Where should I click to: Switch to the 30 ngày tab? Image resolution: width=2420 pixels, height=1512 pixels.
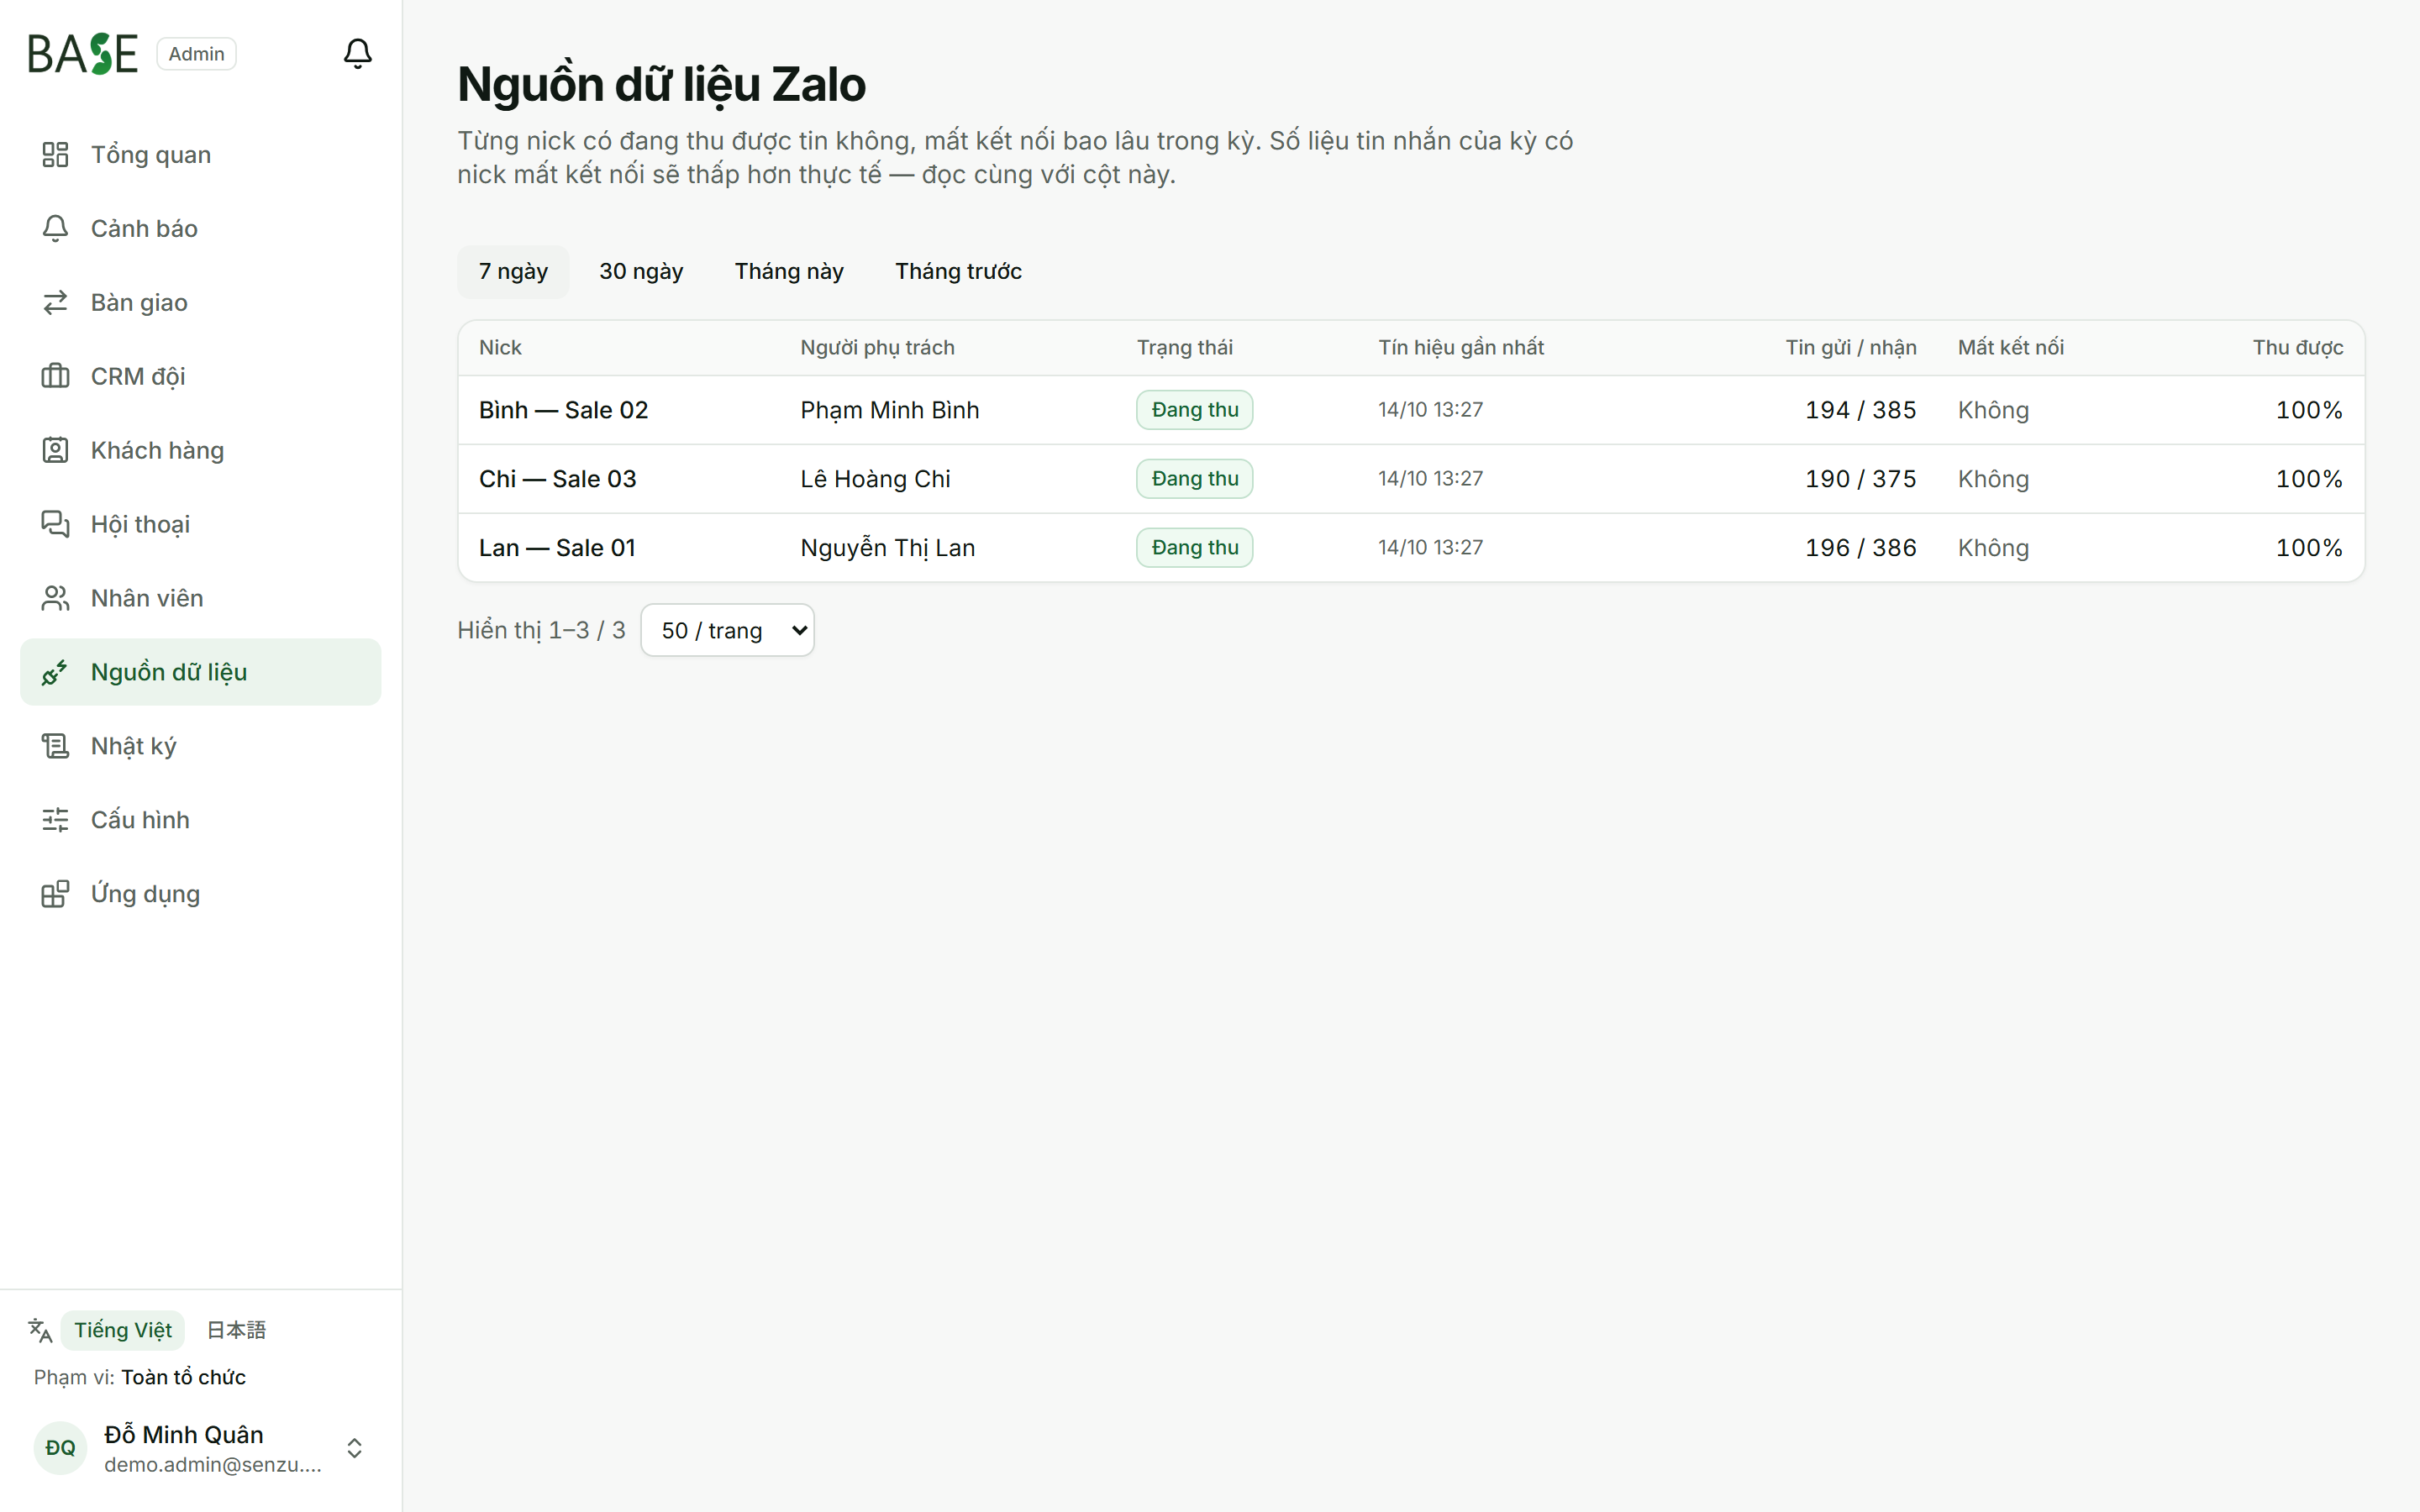(641, 271)
